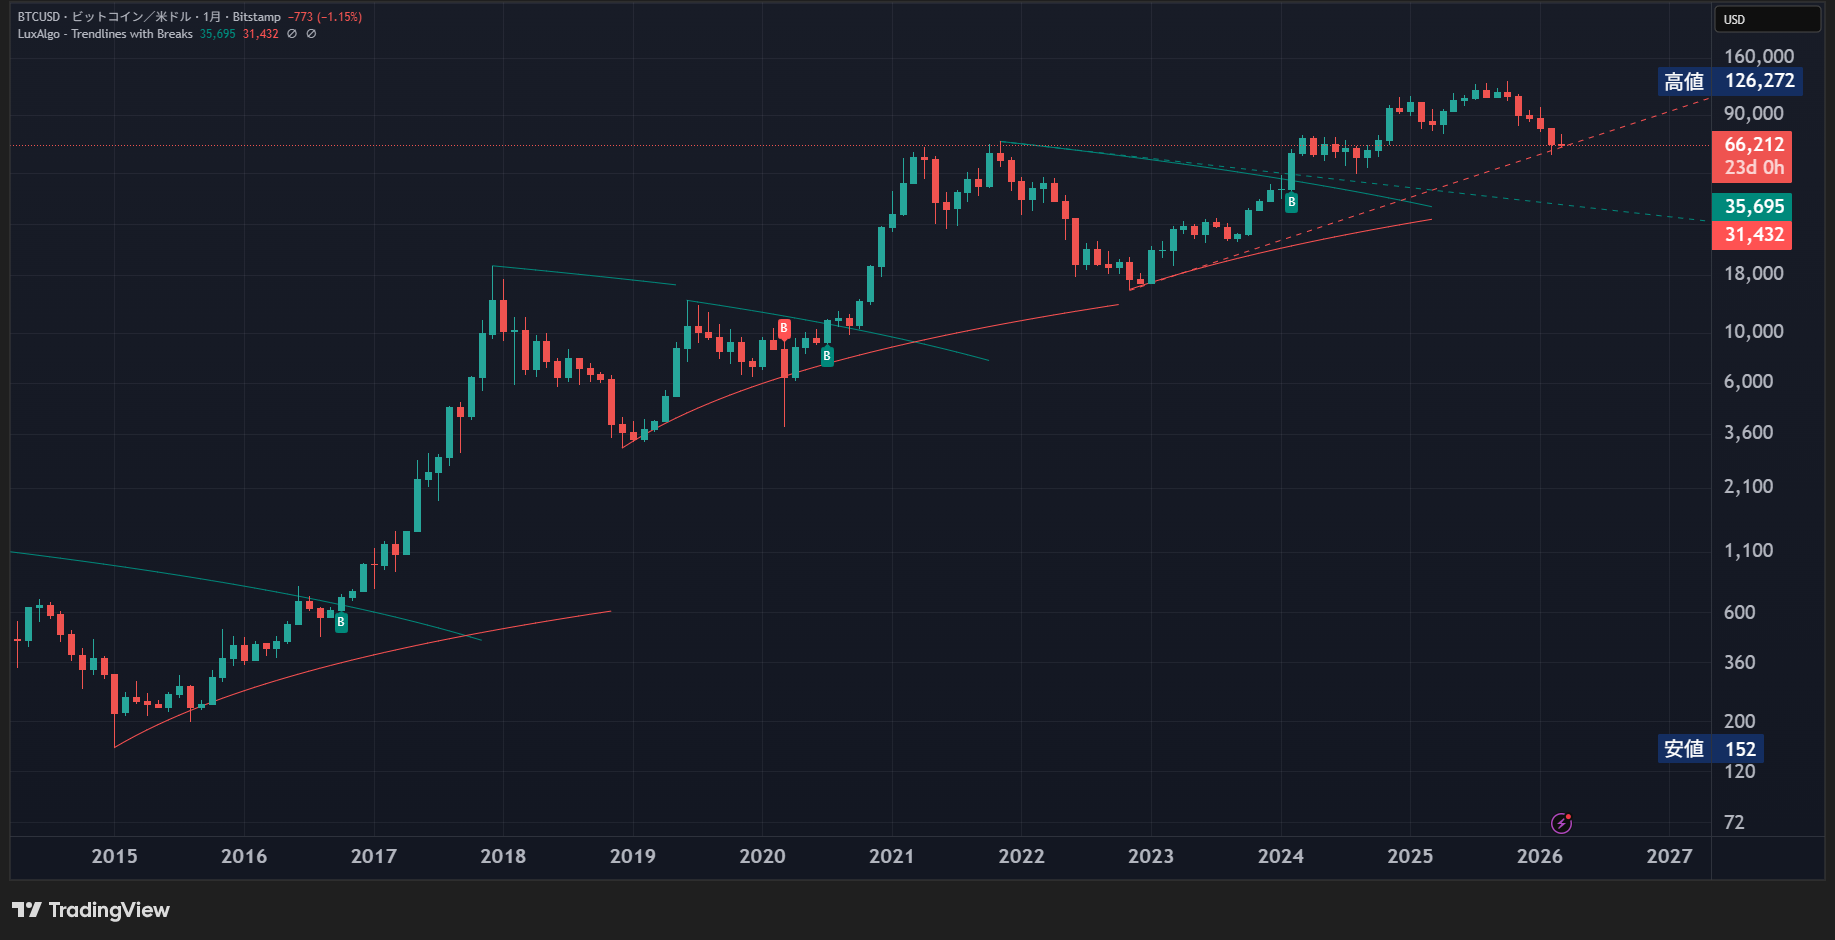Open the purple lightning event icon
Screen dimensions: 1835x940
tap(1561, 823)
